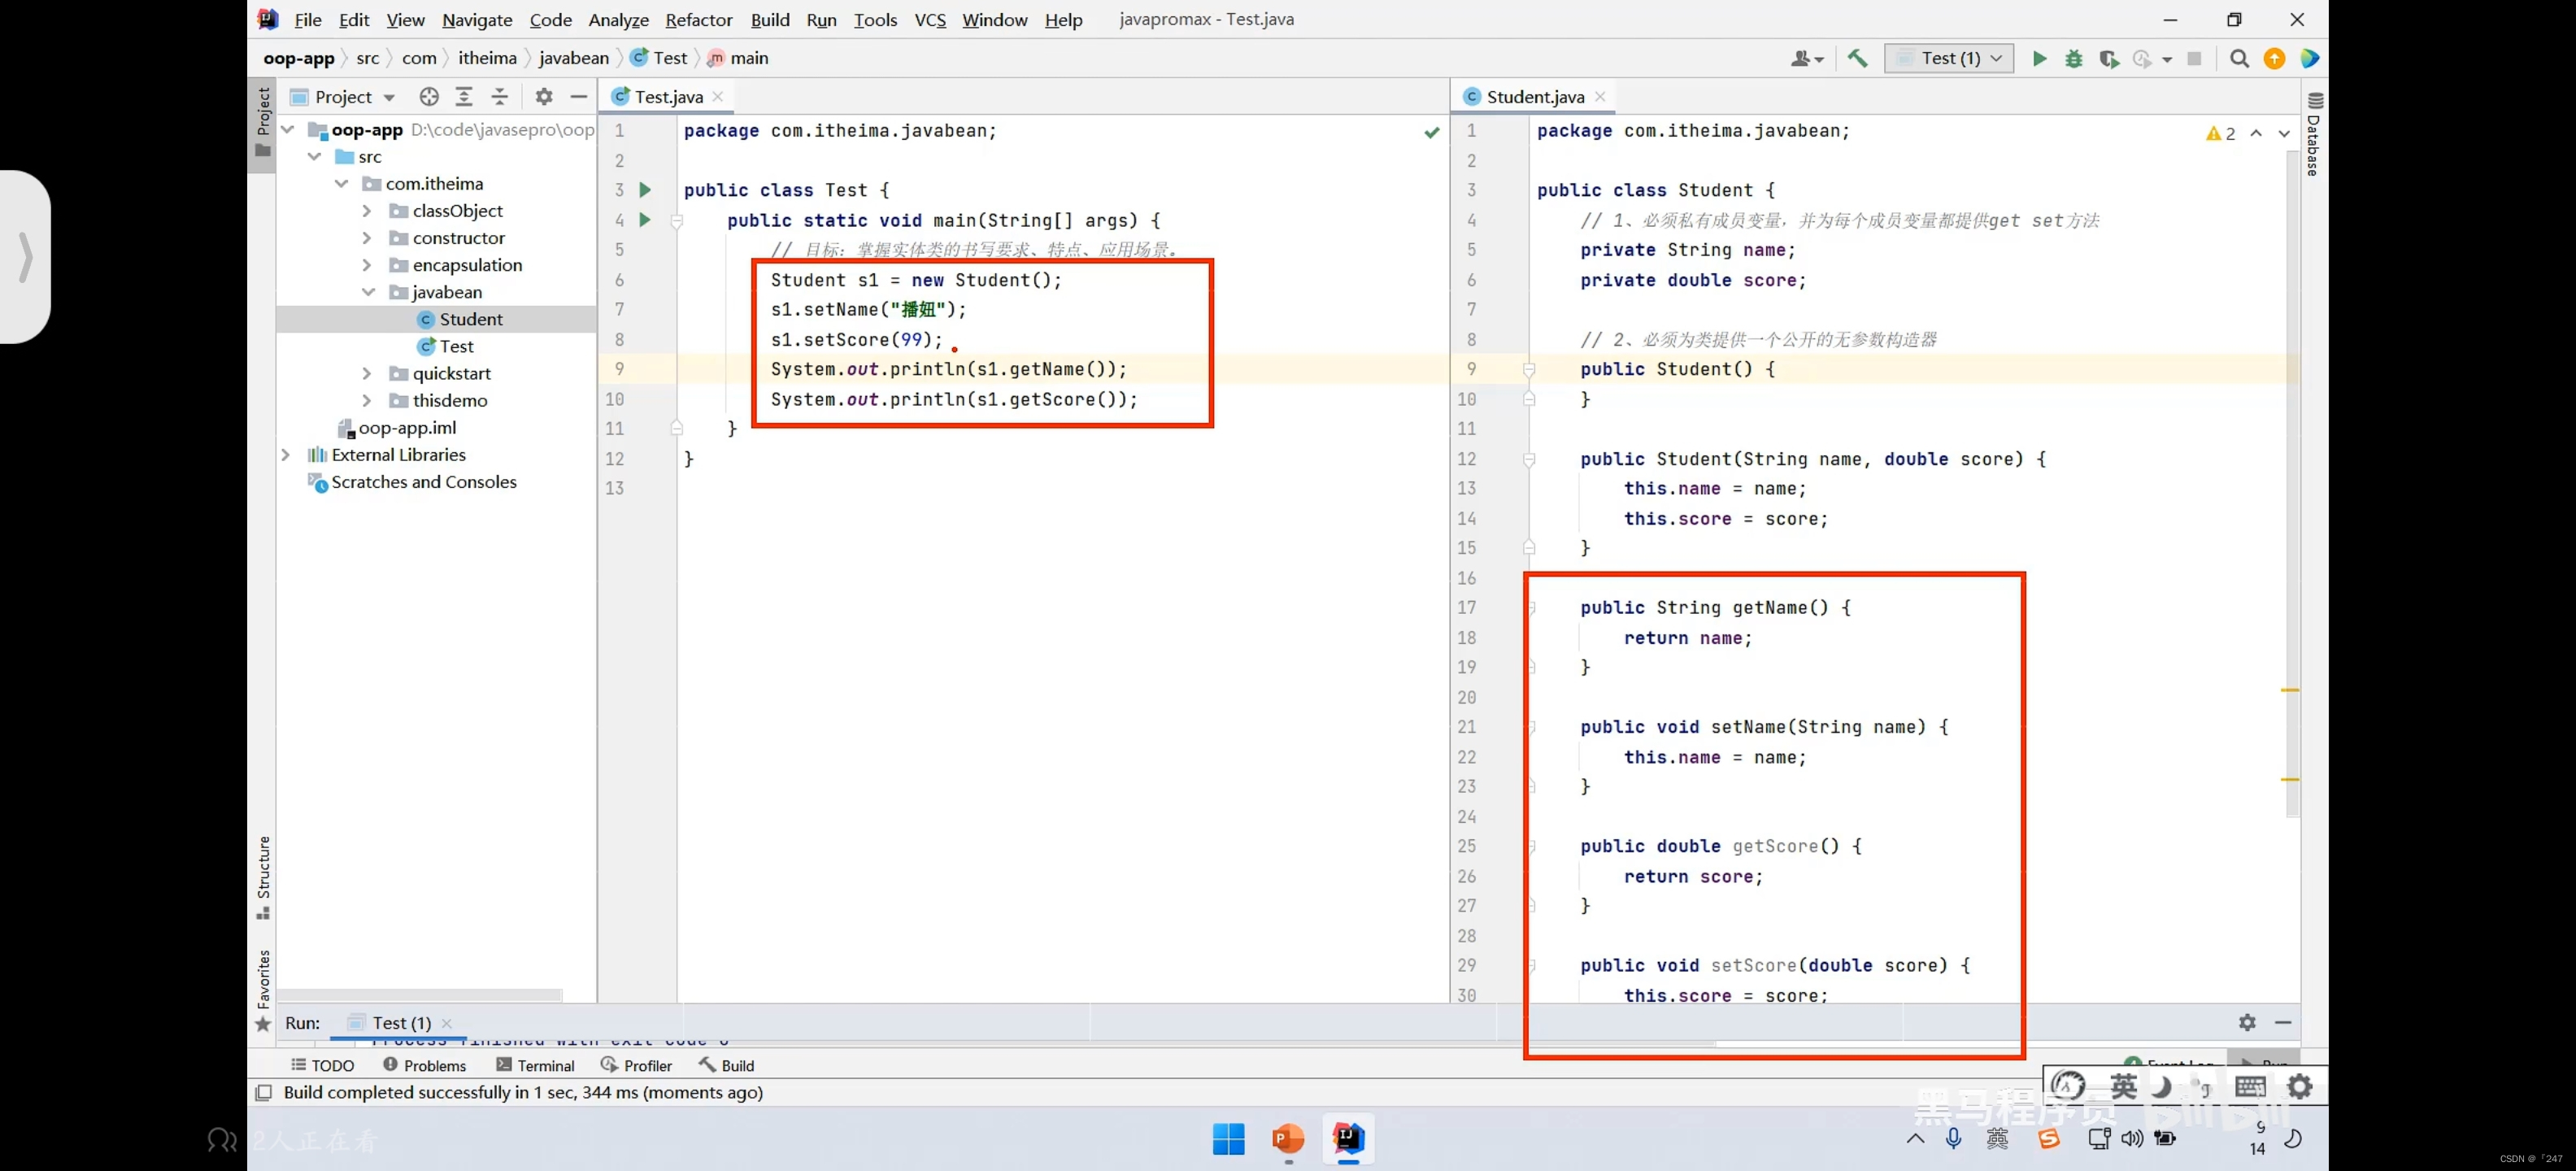This screenshot has height=1171, width=2576.
Task: Toggle the Favorites sidebar tool button
Action: click(x=263, y=991)
